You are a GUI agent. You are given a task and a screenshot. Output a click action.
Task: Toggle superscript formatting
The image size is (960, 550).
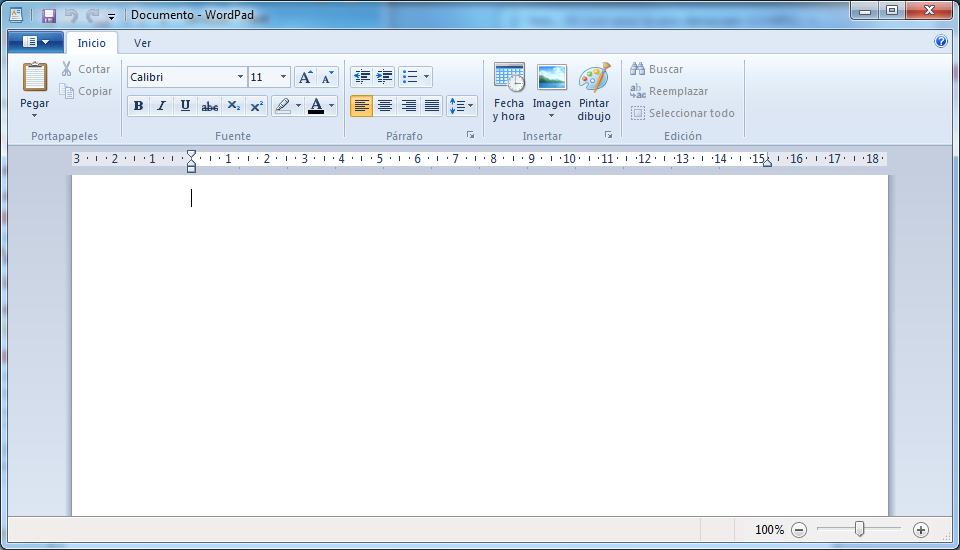click(x=257, y=106)
